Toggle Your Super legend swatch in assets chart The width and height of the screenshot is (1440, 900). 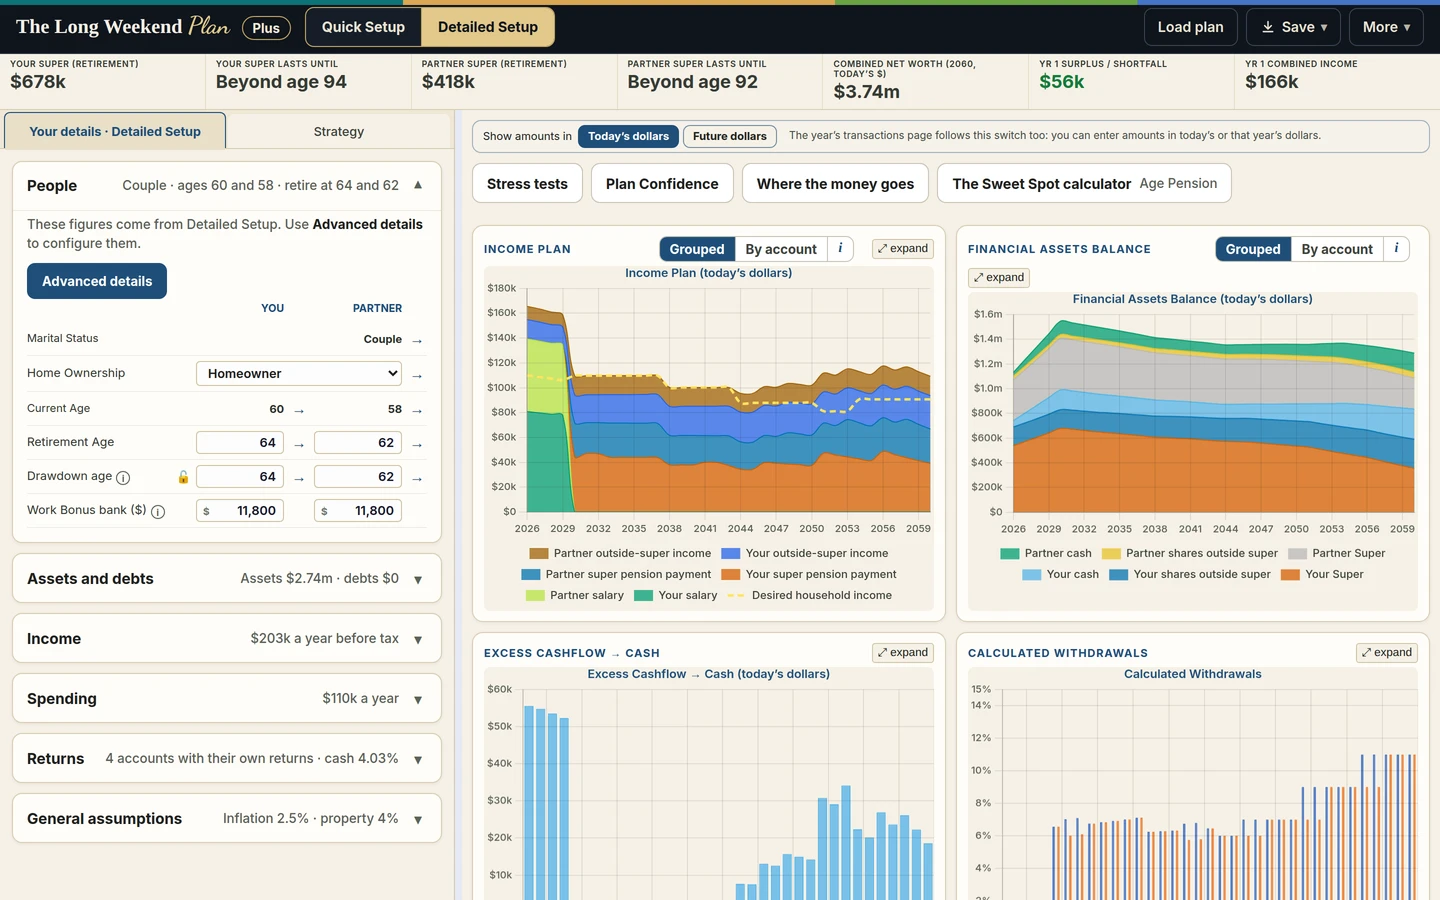click(x=1291, y=575)
